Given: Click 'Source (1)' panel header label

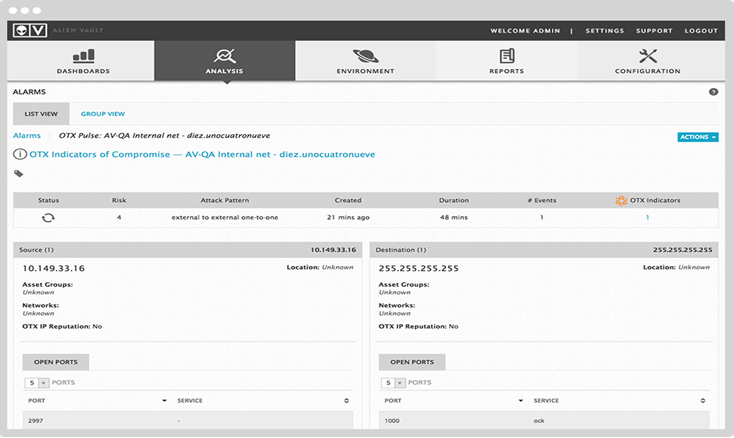Looking at the screenshot, I should coord(37,250).
